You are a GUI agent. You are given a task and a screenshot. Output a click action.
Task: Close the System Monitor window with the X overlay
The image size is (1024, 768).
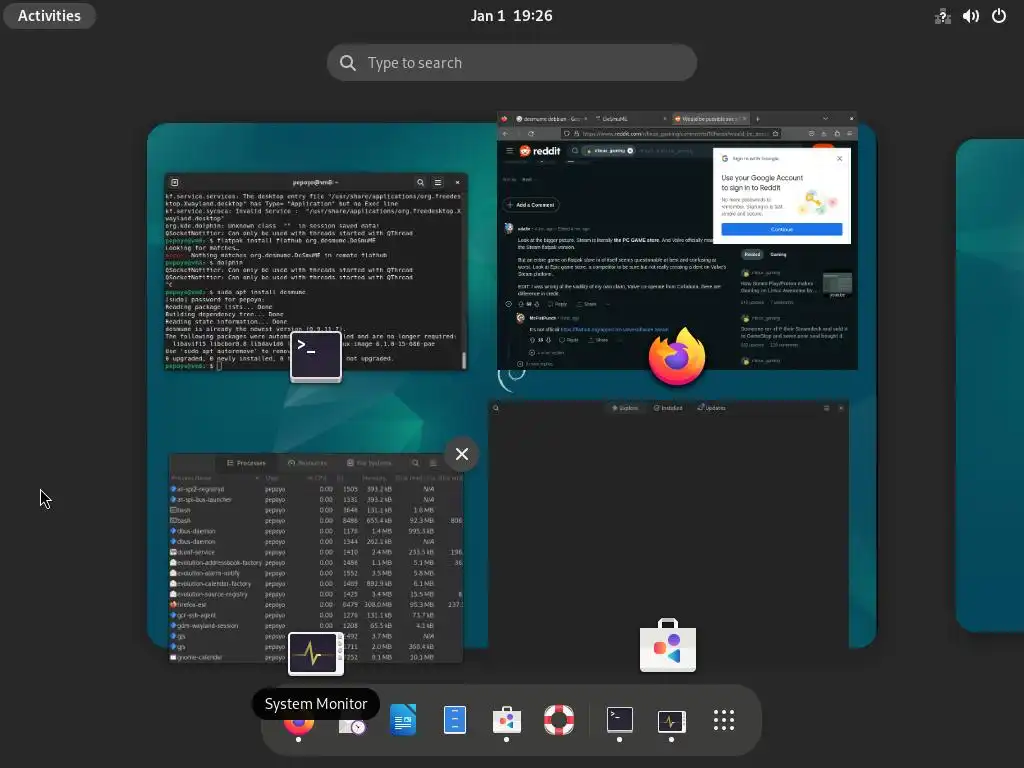[462, 454]
